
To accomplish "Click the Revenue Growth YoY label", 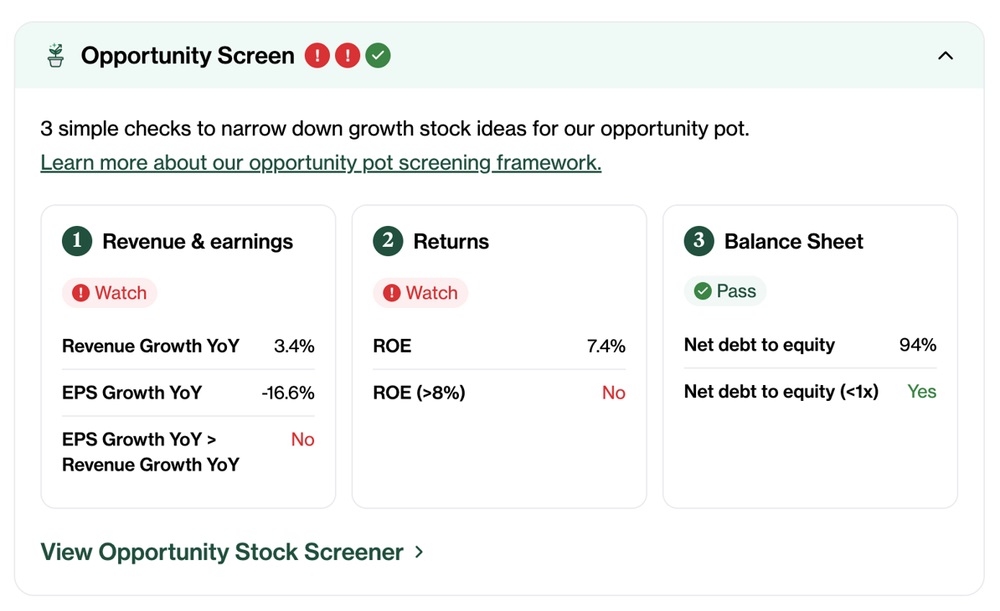I will tap(151, 346).
